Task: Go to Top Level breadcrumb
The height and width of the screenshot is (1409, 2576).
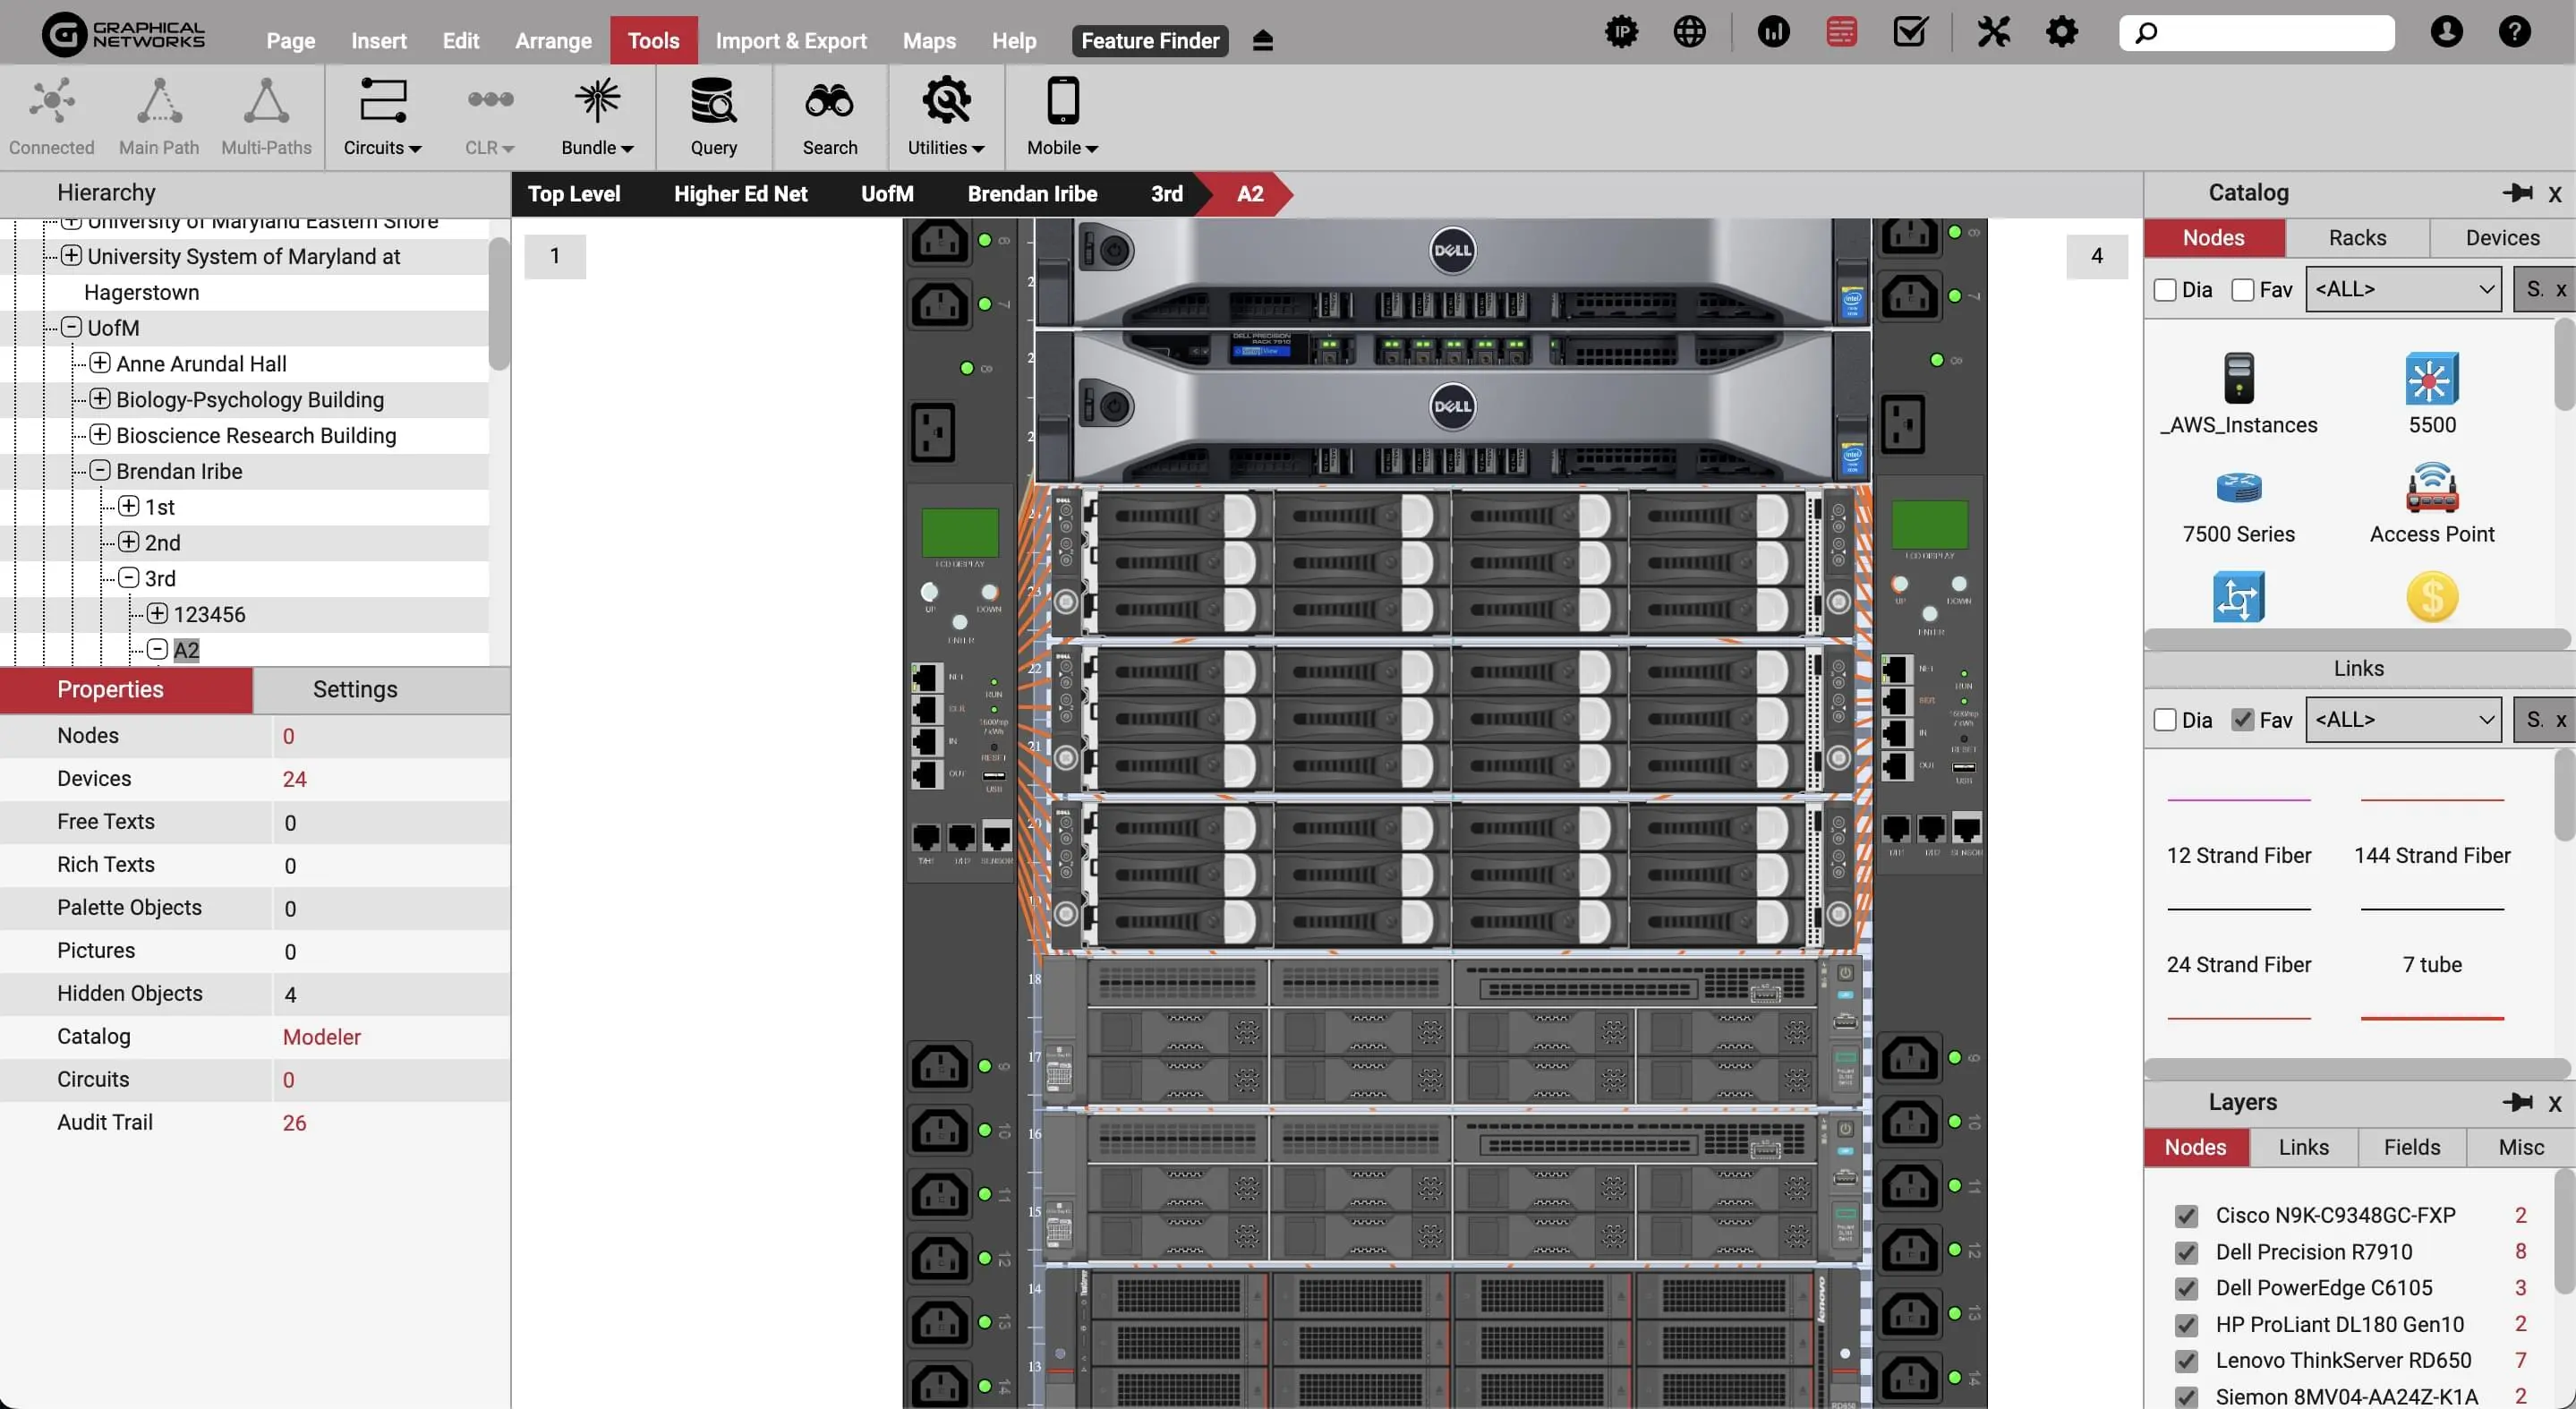Action: [x=574, y=193]
